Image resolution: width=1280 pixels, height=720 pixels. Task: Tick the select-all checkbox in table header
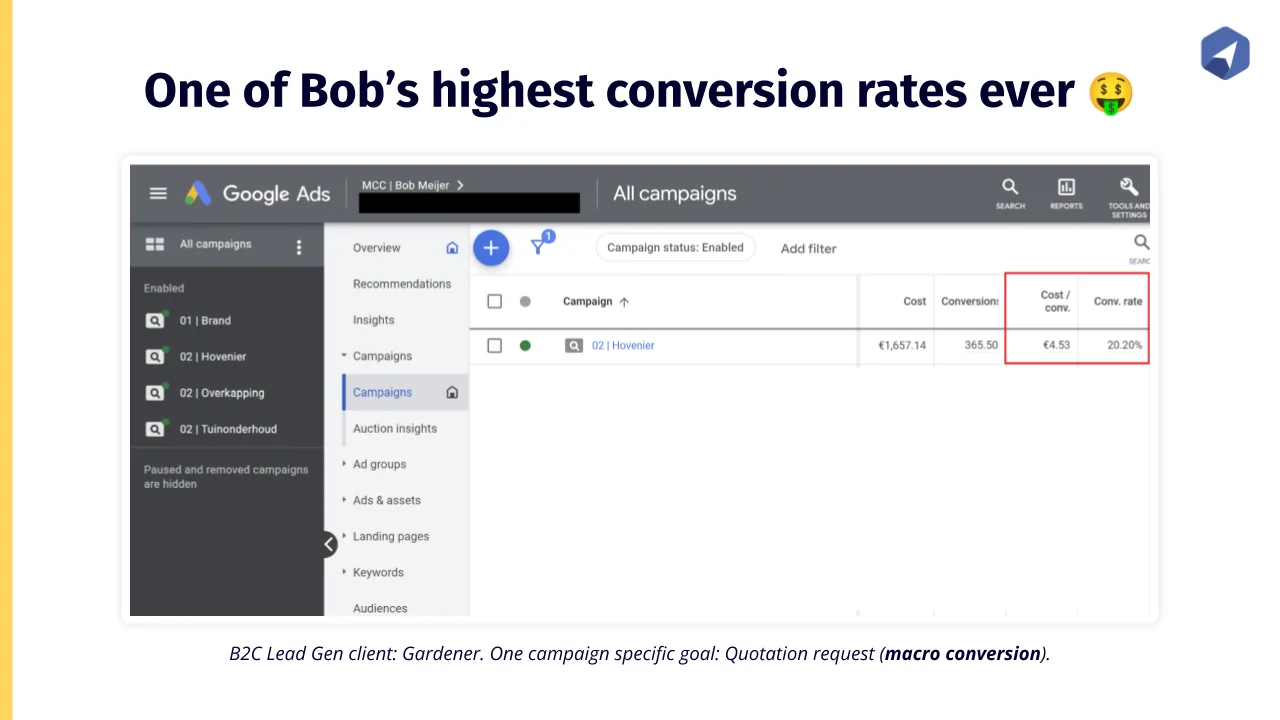[x=494, y=301]
